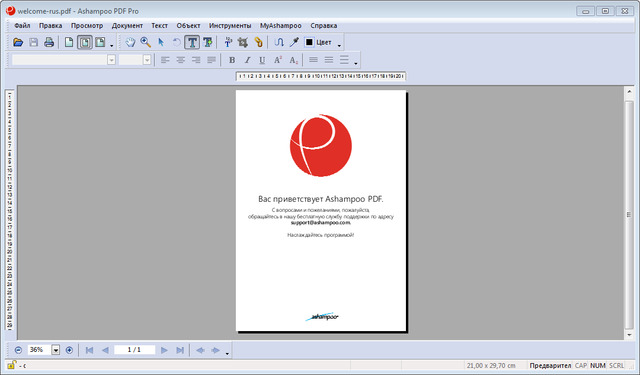Image resolution: width=640 pixels, height=375 pixels.
Task: Expand the page layout toolbar options arrow
Action: point(111,46)
